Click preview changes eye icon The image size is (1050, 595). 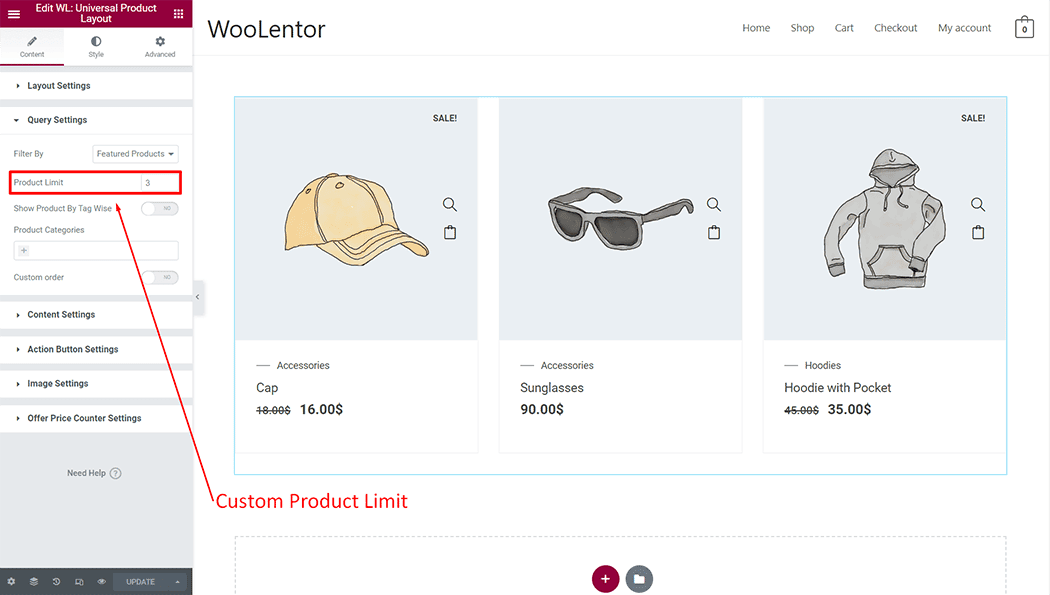point(102,582)
